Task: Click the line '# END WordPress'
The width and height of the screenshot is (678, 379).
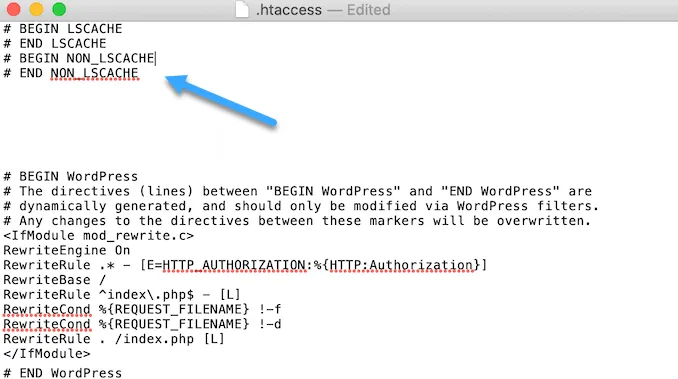Action: click(63, 373)
